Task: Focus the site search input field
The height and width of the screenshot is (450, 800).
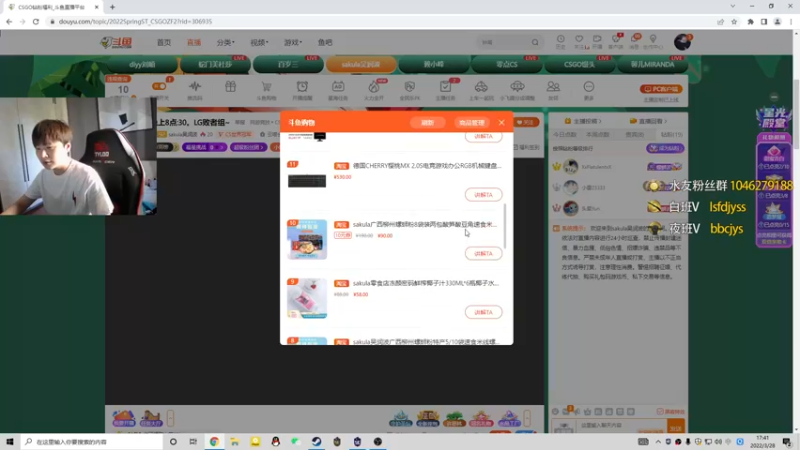Action: 504,42
